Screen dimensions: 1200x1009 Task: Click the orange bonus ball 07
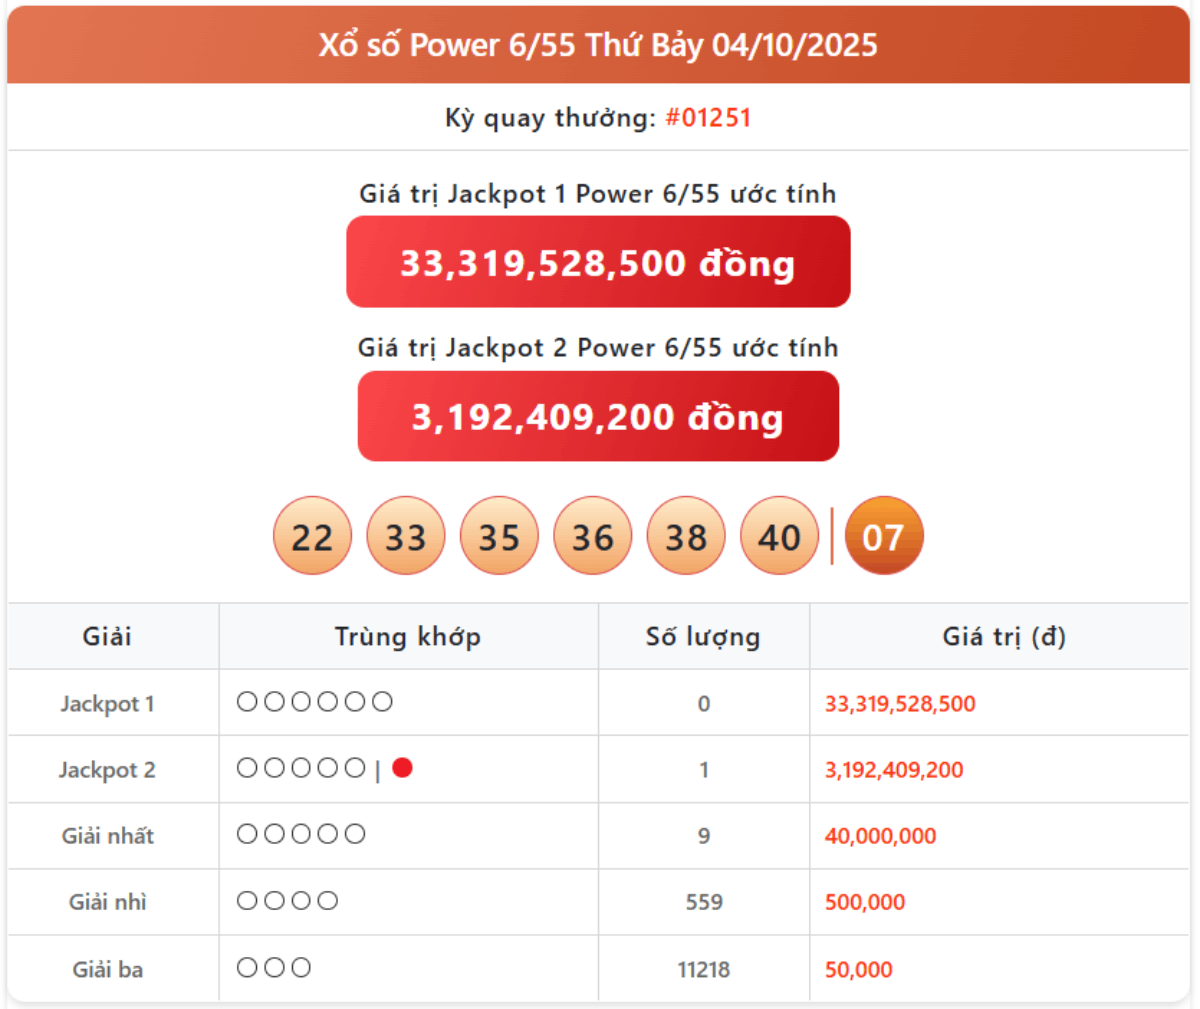[x=884, y=537]
